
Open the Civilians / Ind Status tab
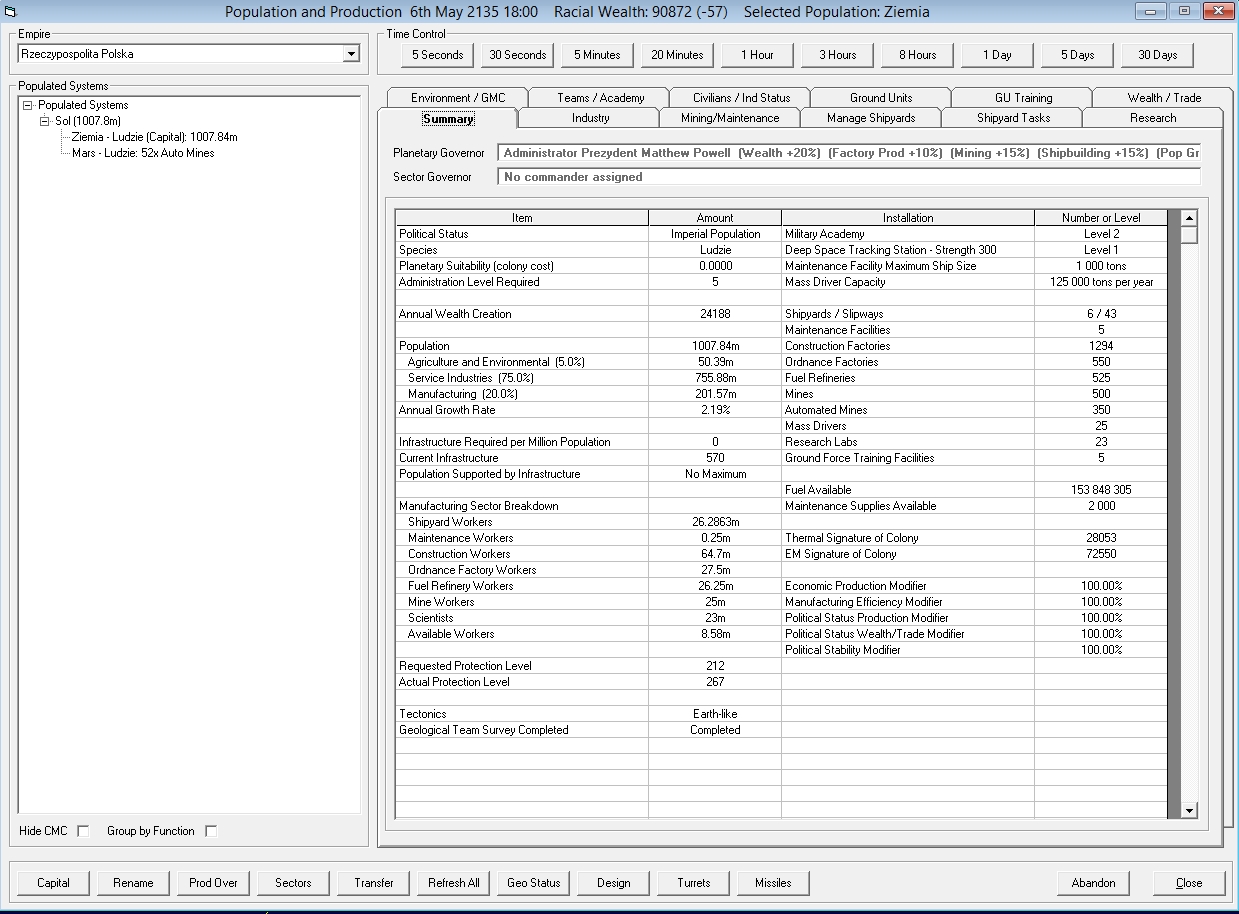[741, 98]
